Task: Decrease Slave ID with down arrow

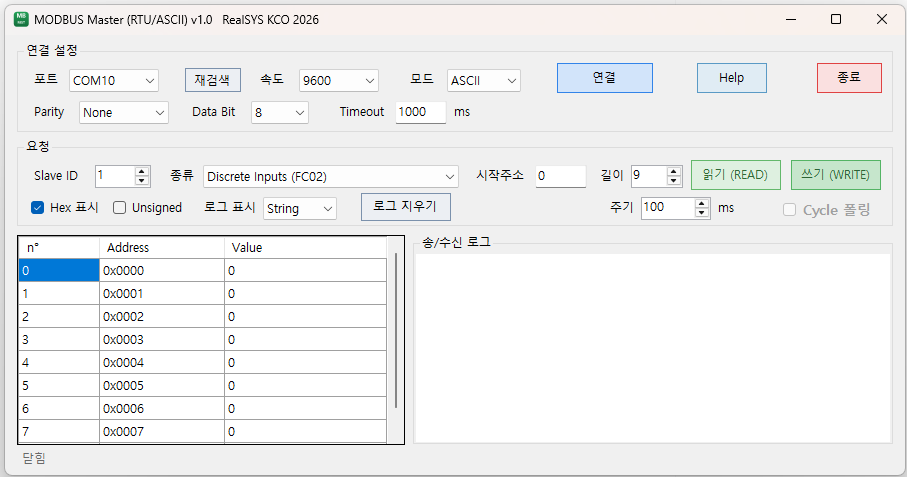Action: pyautogui.click(x=142, y=180)
